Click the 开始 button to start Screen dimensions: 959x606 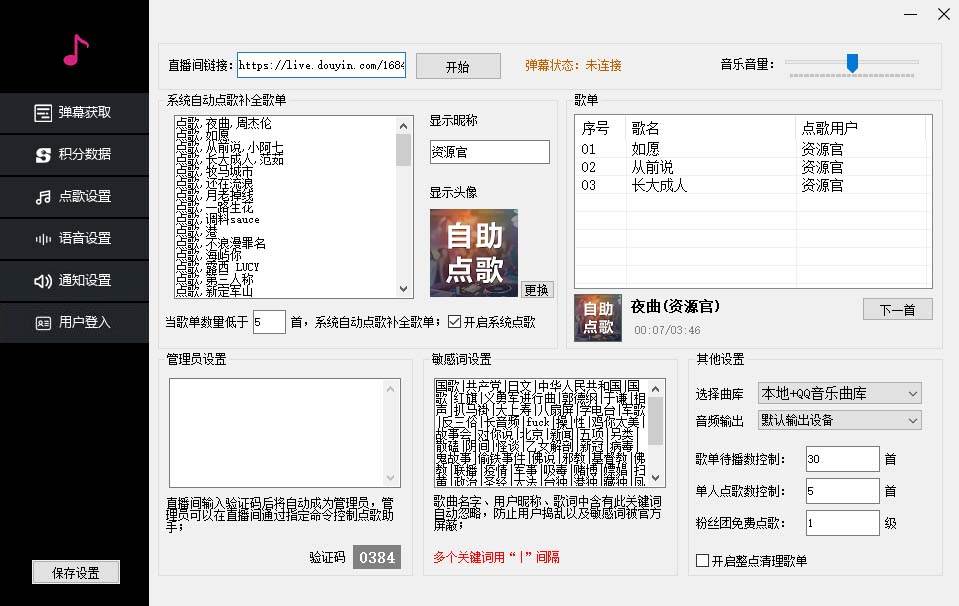(458, 65)
